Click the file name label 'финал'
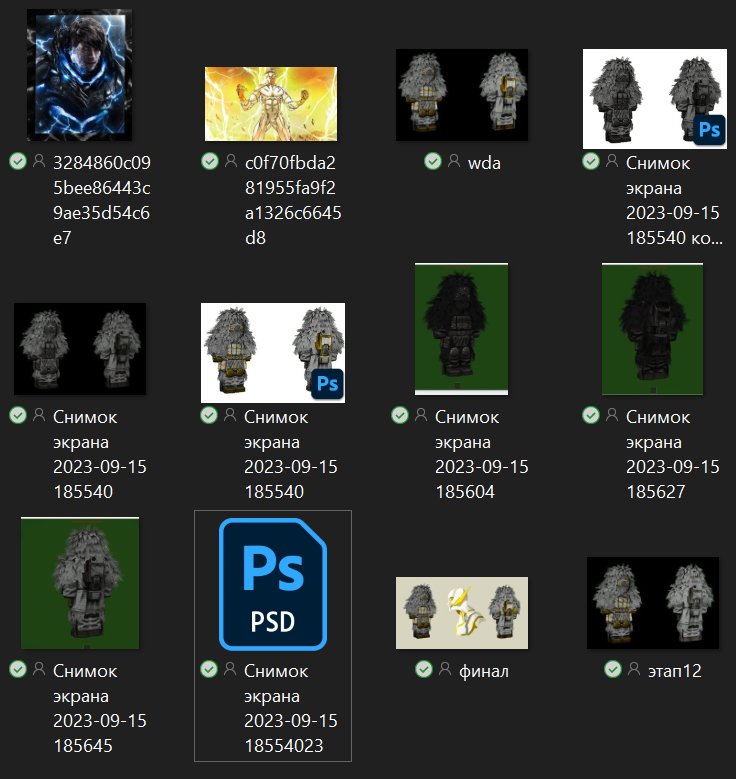Screen dimensions: 736x779 (x=484, y=671)
